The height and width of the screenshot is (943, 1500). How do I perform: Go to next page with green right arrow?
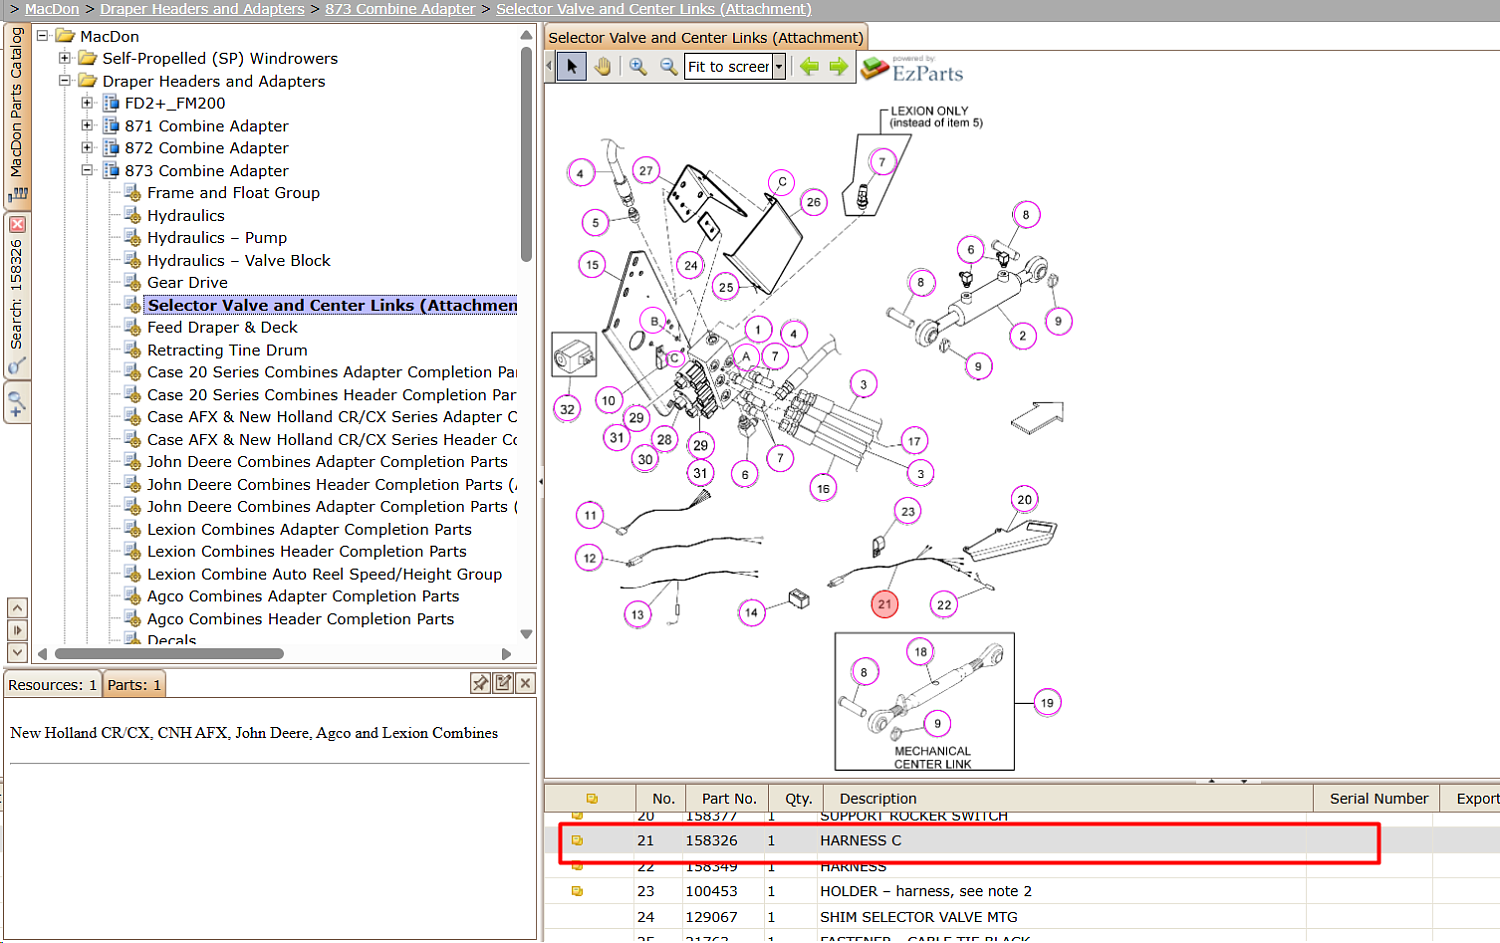(x=839, y=67)
